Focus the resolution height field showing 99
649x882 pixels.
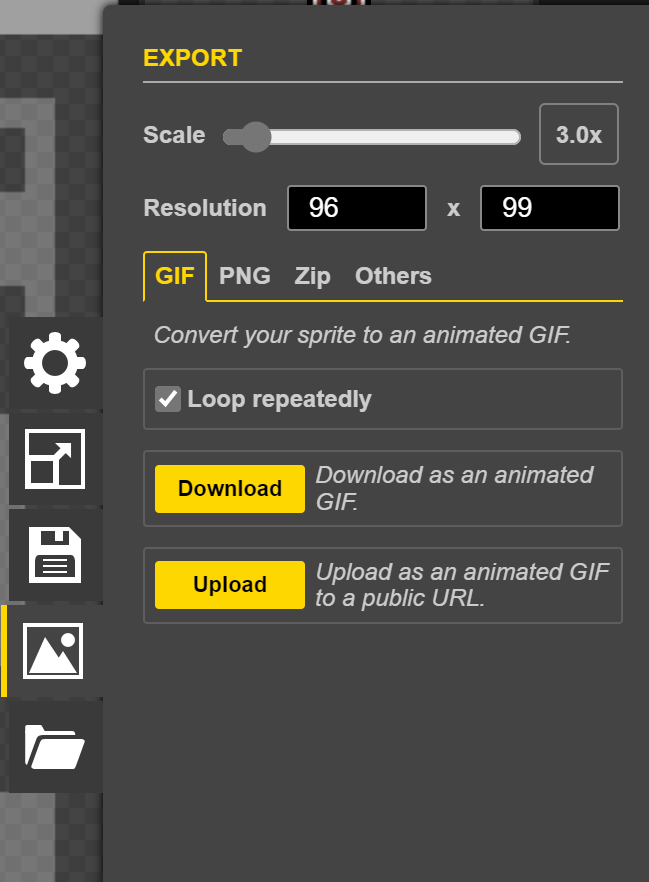pos(549,208)
